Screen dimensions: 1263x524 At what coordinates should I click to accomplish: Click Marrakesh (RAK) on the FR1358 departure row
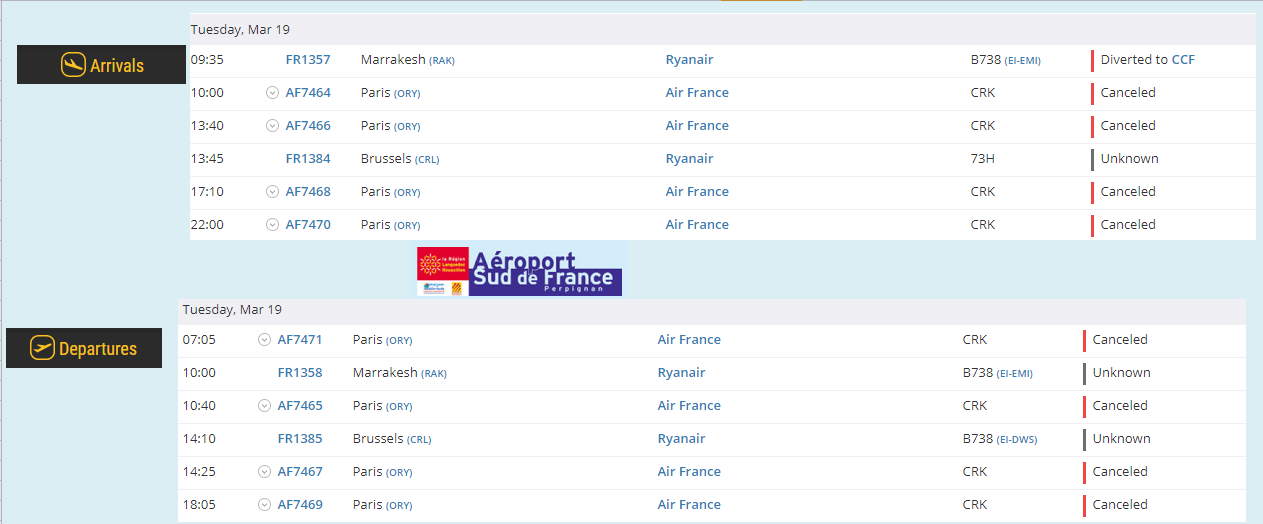[400, 373]
